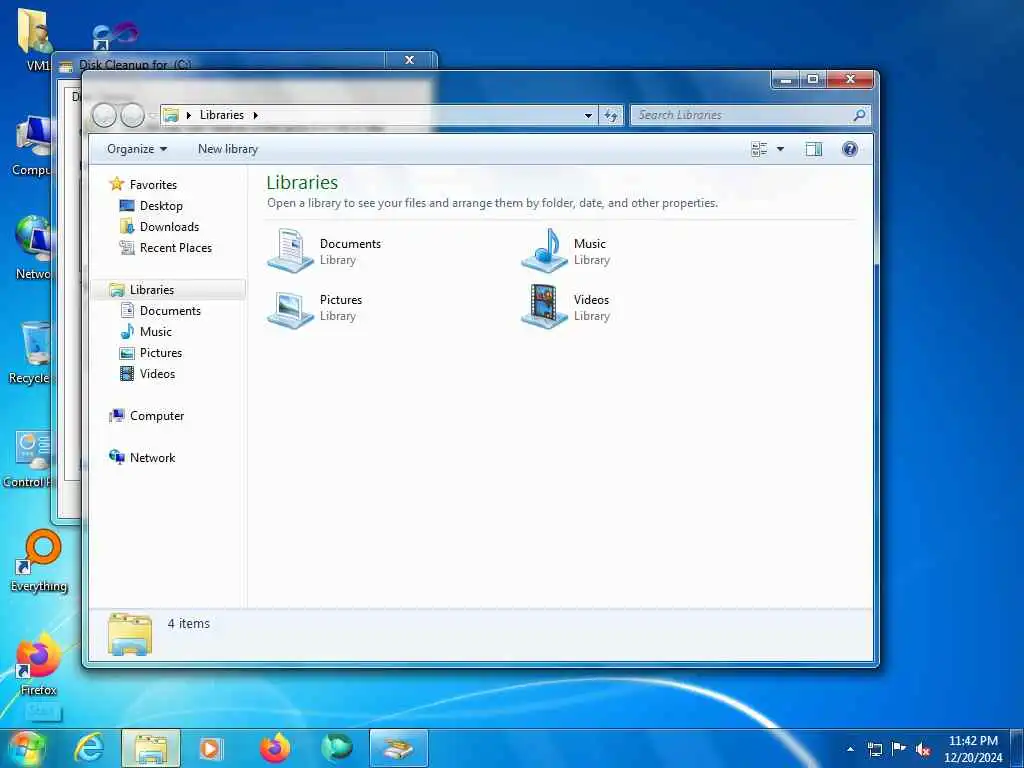This screenshot has width=1024, height=768.
Task: Open Explorer help button
Action: click(x=850, y=150)
